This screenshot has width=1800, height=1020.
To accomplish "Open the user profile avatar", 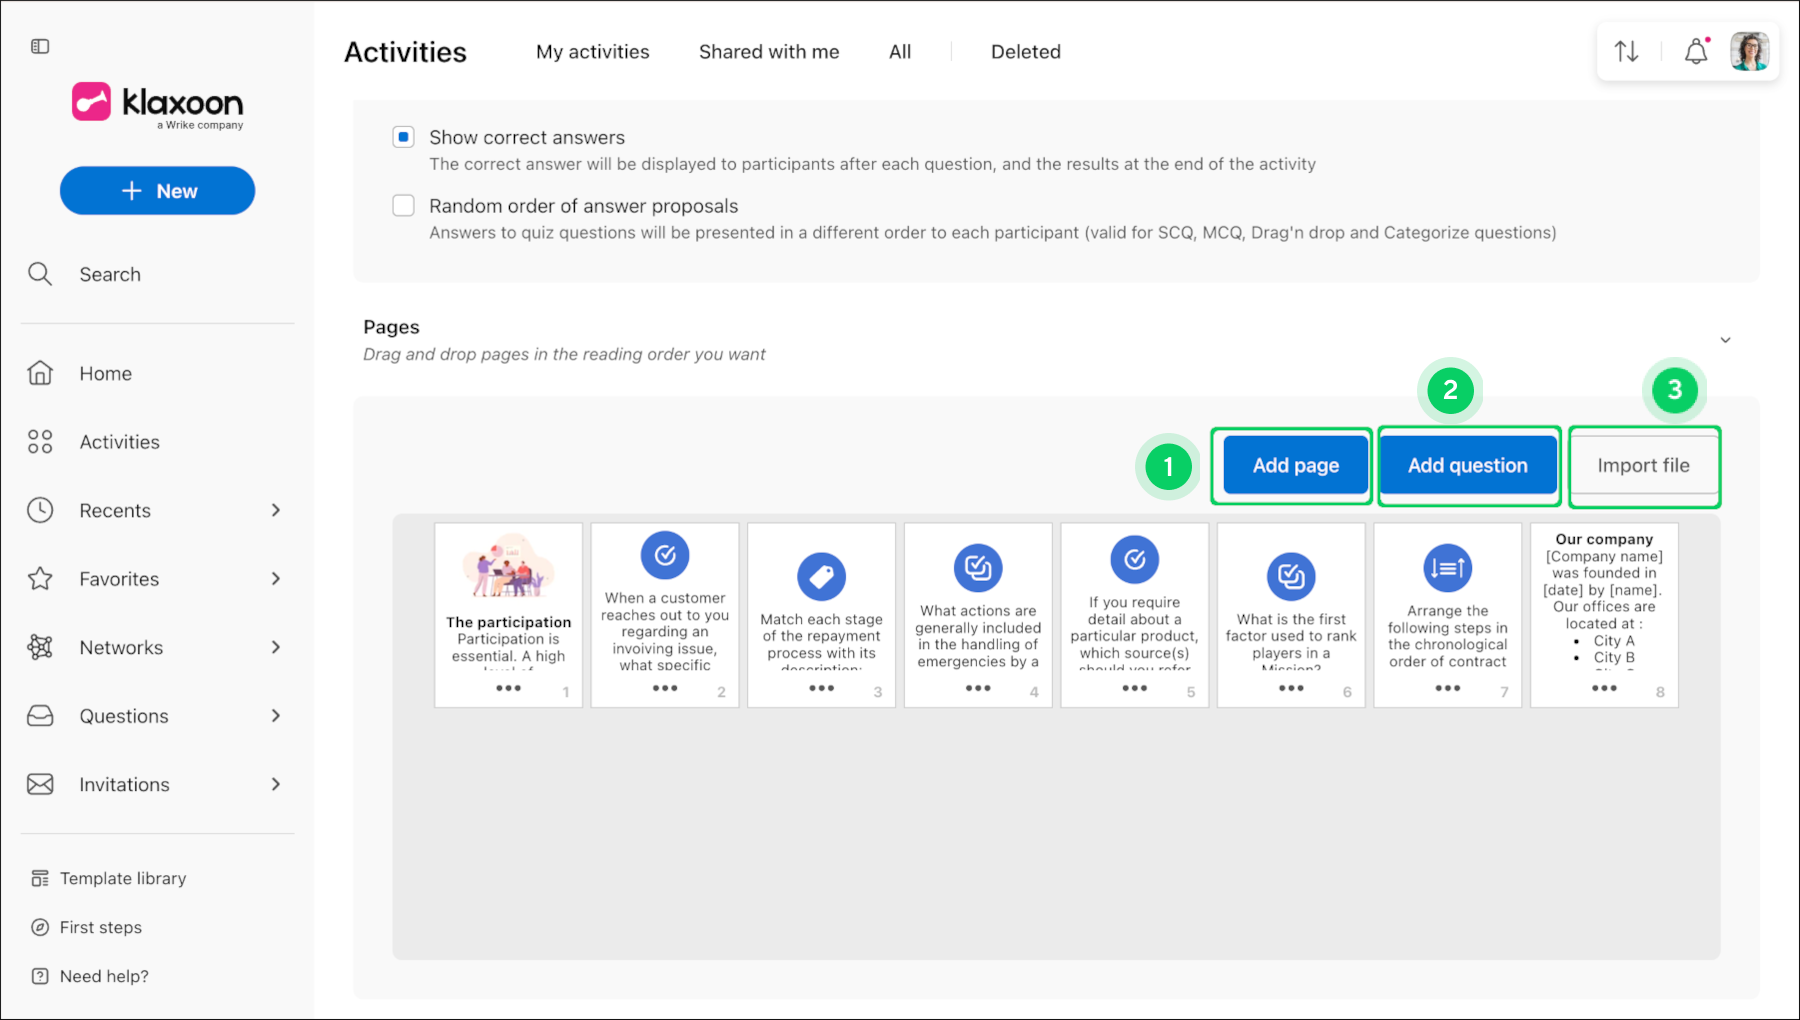I will coord(1750,51).
